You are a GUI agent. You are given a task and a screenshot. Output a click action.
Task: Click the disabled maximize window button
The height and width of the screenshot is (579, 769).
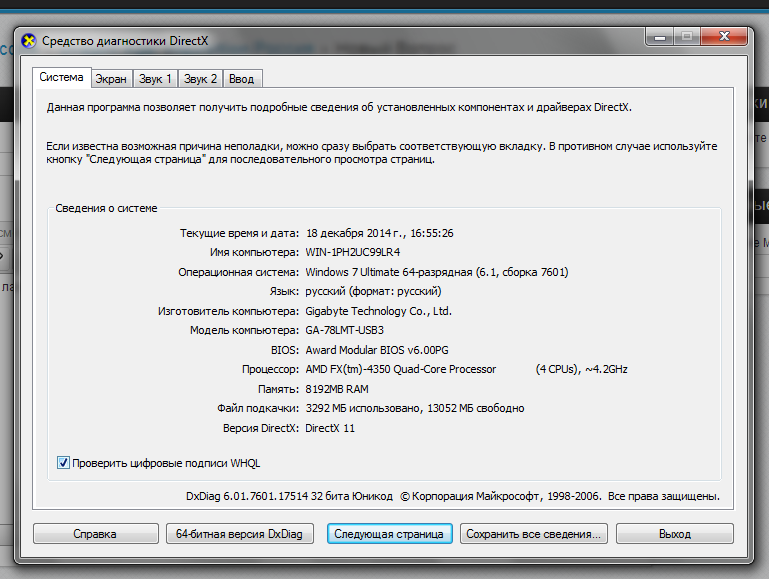pyautogui.click(x=687, y=37)
